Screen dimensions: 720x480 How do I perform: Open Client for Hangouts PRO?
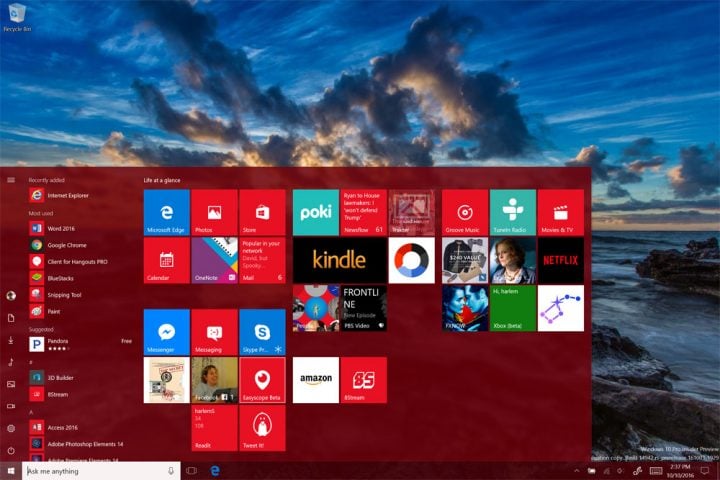[81, 261]
